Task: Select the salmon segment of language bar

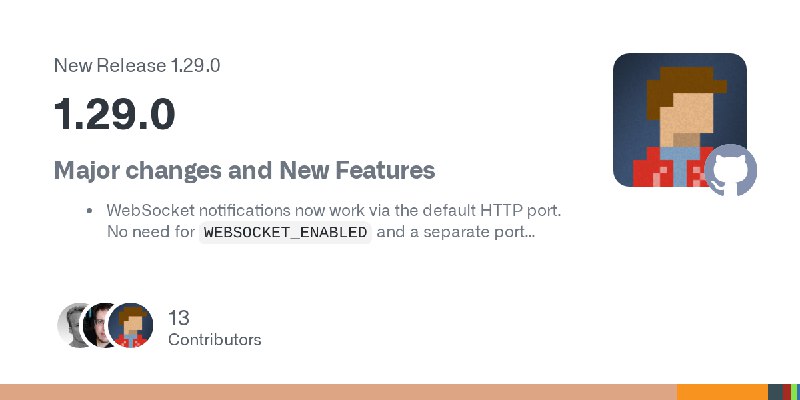Action: 338,392
